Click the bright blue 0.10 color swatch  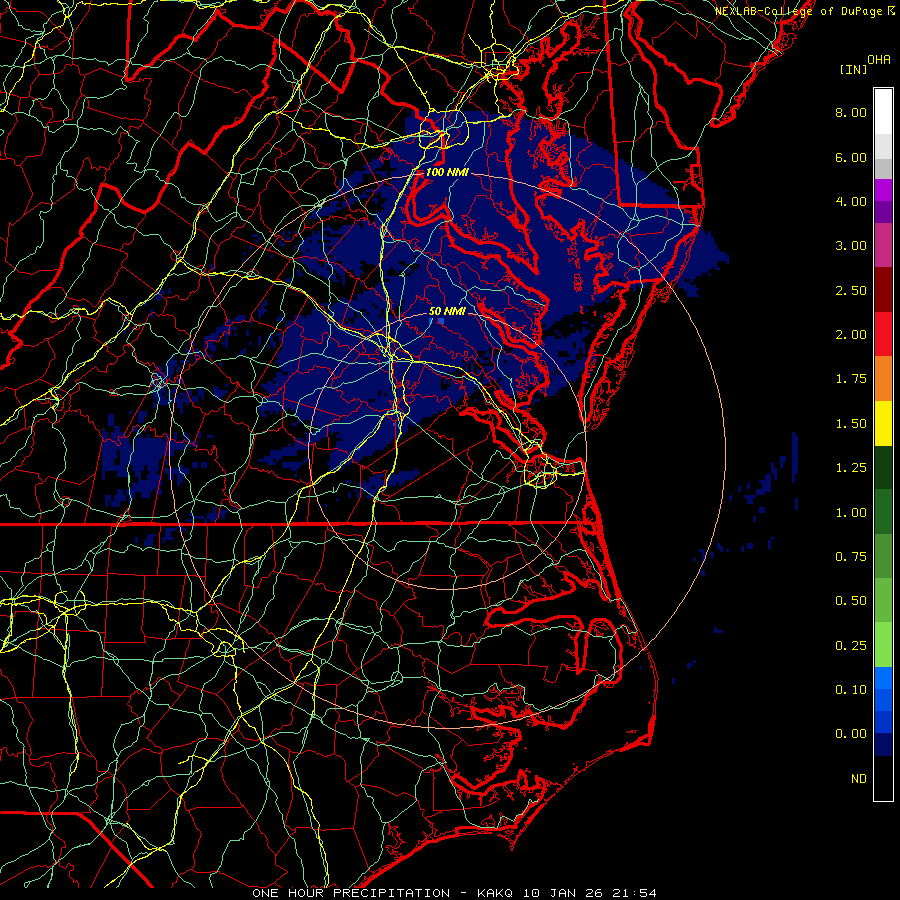(x=883, y=678)
